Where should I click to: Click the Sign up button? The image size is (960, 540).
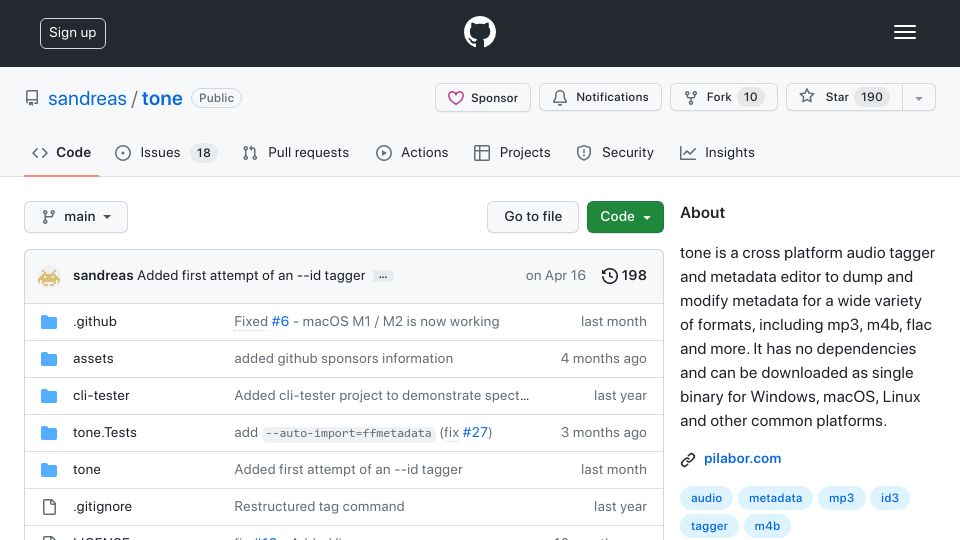click(x=73, y=33)
